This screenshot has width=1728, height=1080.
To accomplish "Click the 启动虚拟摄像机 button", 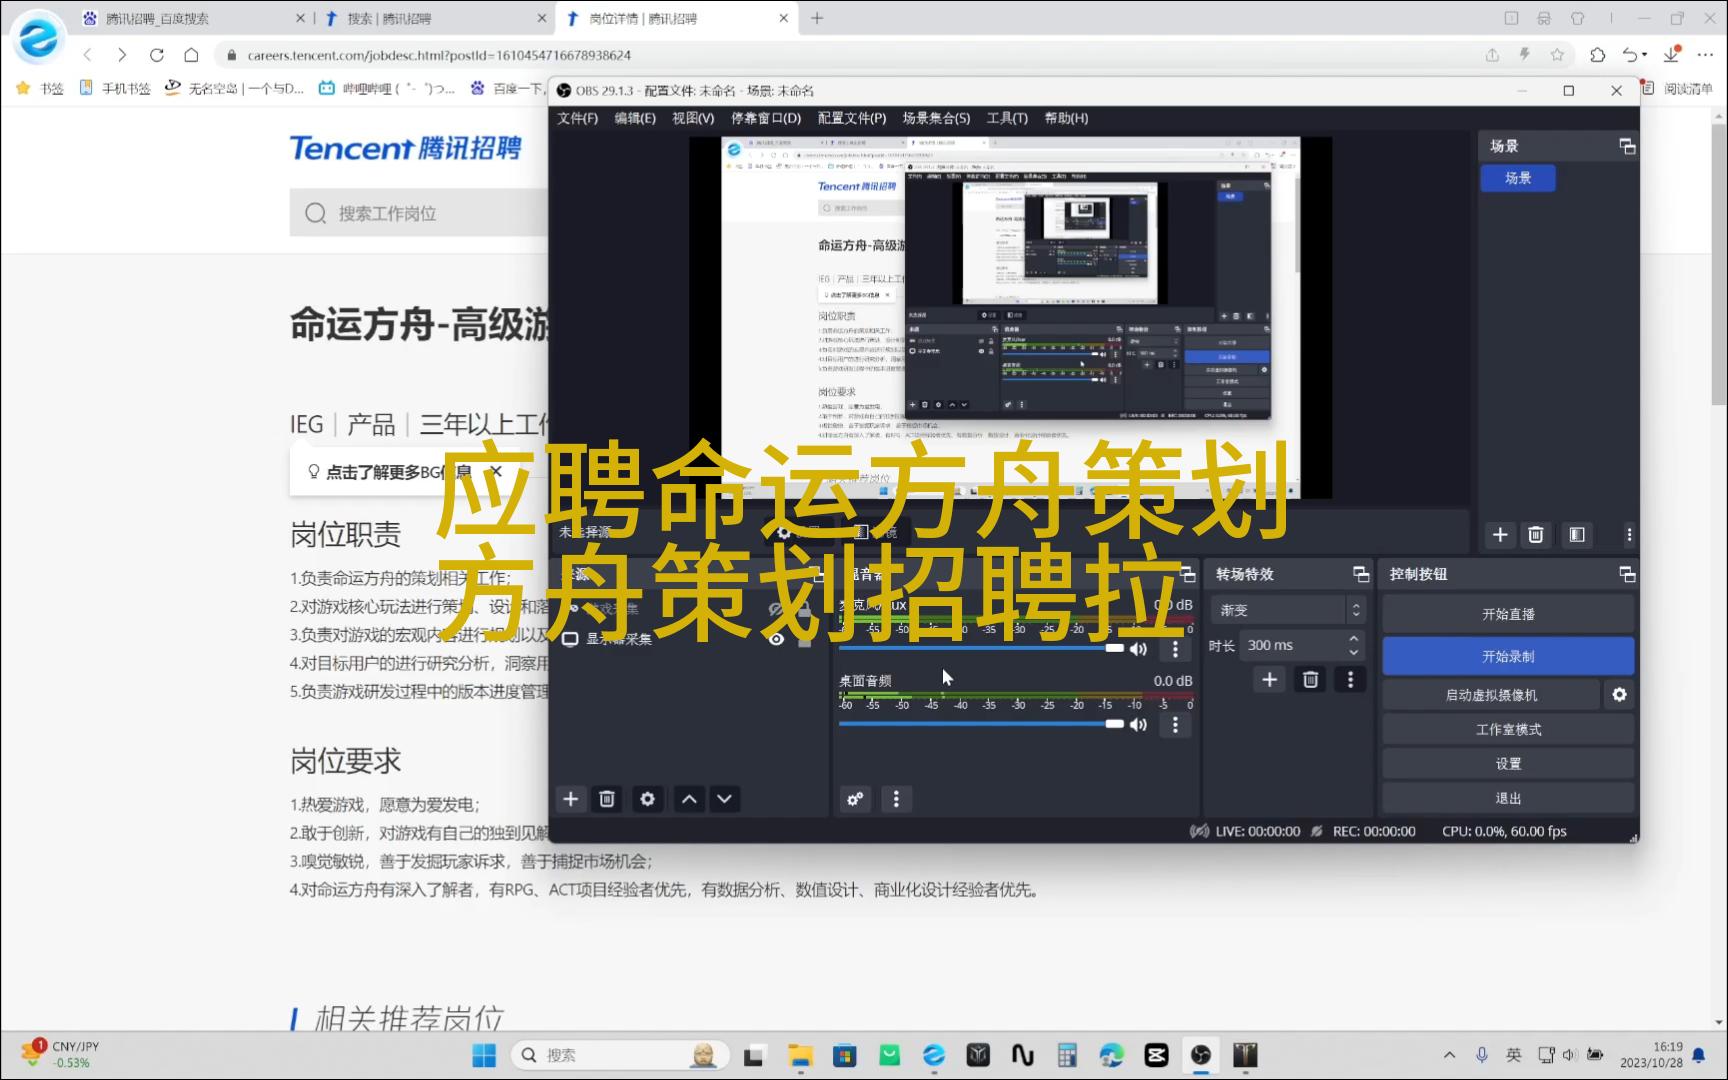I will pos(1491,695).
